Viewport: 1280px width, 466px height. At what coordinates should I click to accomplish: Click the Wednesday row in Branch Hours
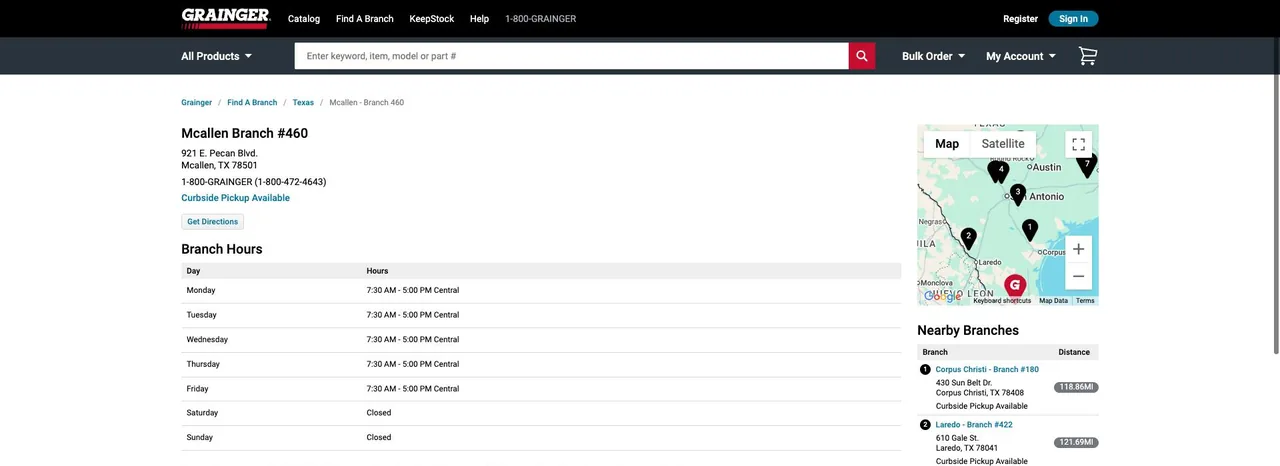(x=541, y=340)
